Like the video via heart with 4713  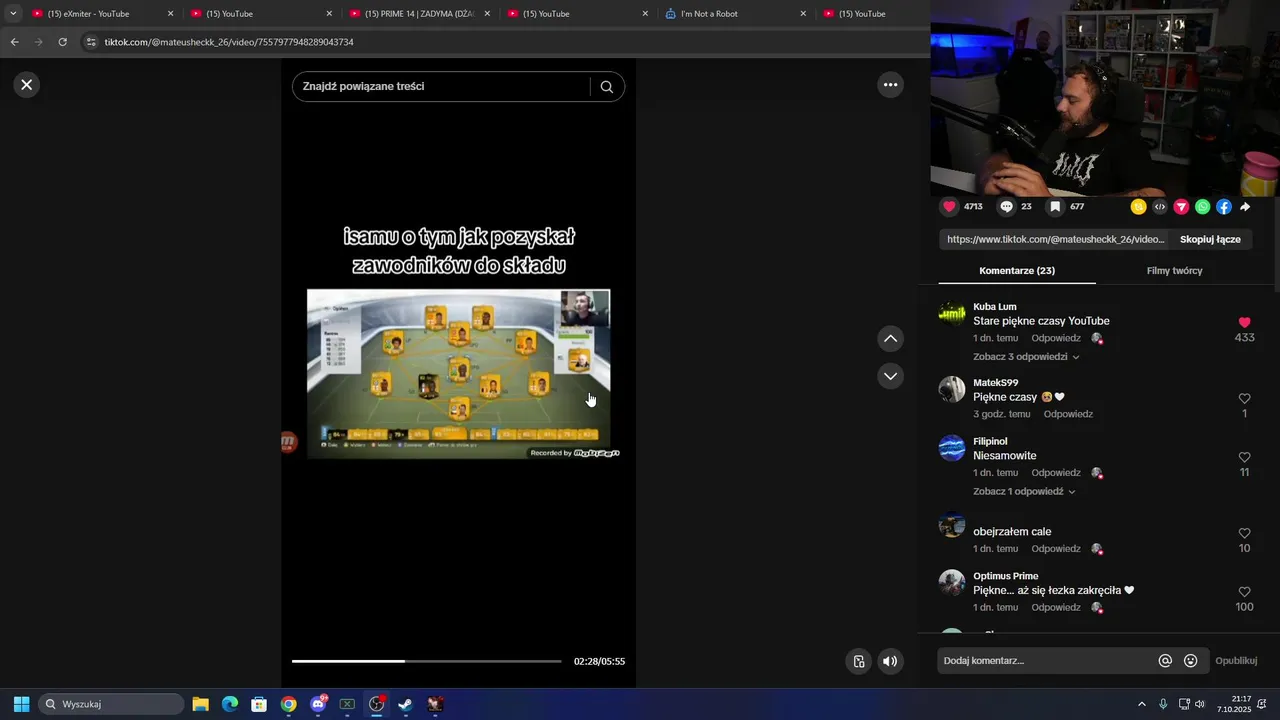pos(949,207)
